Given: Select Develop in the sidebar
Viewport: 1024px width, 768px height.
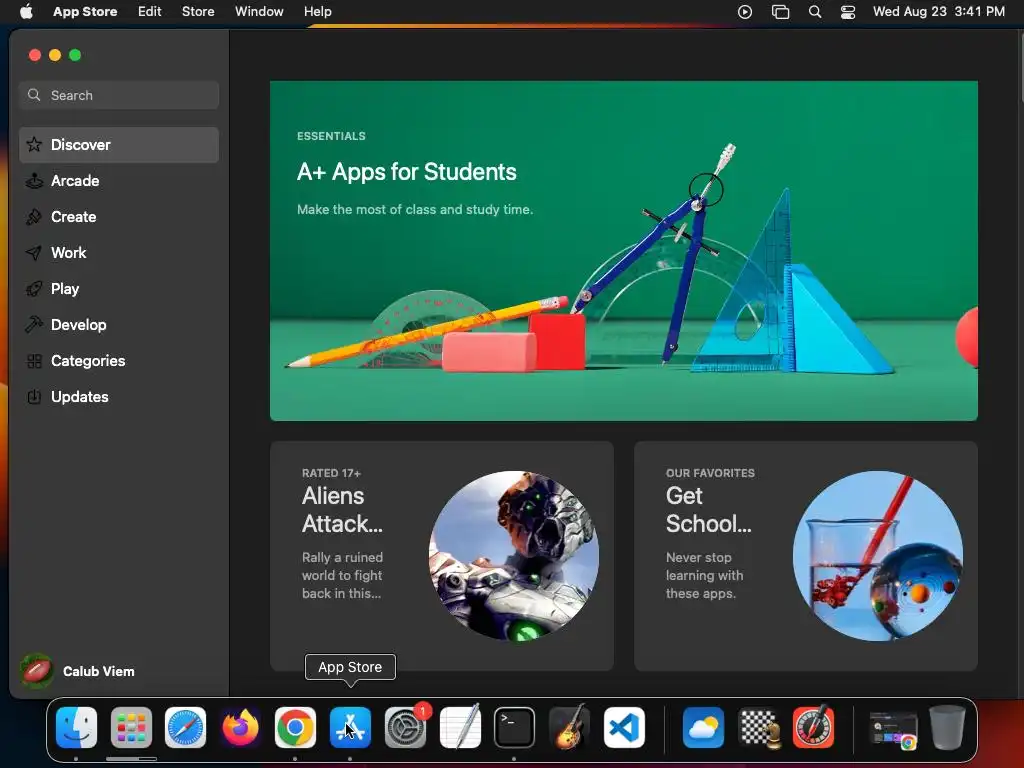Looking at the screenshot, I should [x=119, y=325].
